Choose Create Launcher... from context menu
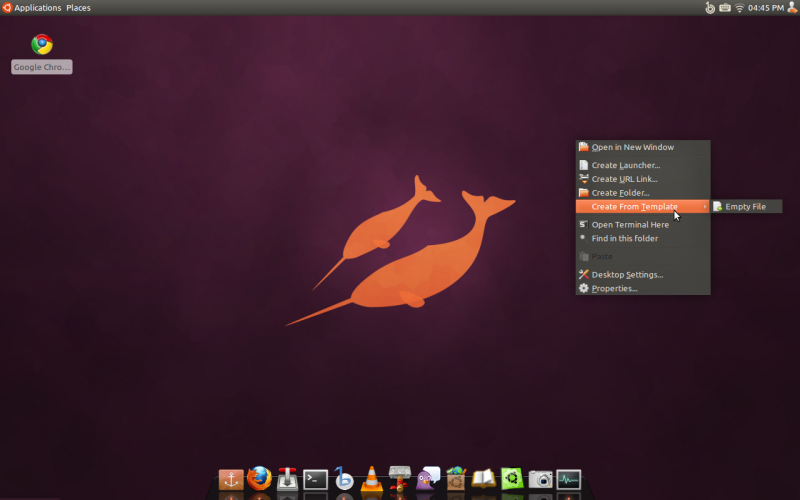This screenshot has height=500, width=800. tap(643, 165)
